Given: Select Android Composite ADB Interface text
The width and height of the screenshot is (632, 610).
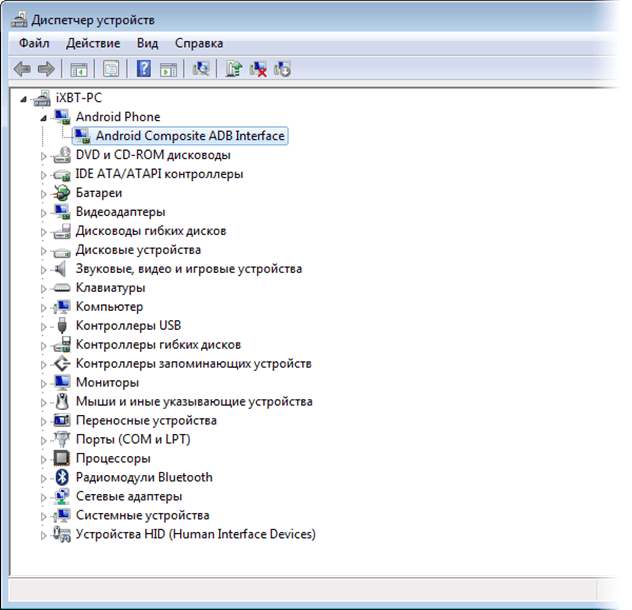Looking at the screenshot, I should pyautogui.click(x=190, y=136).
